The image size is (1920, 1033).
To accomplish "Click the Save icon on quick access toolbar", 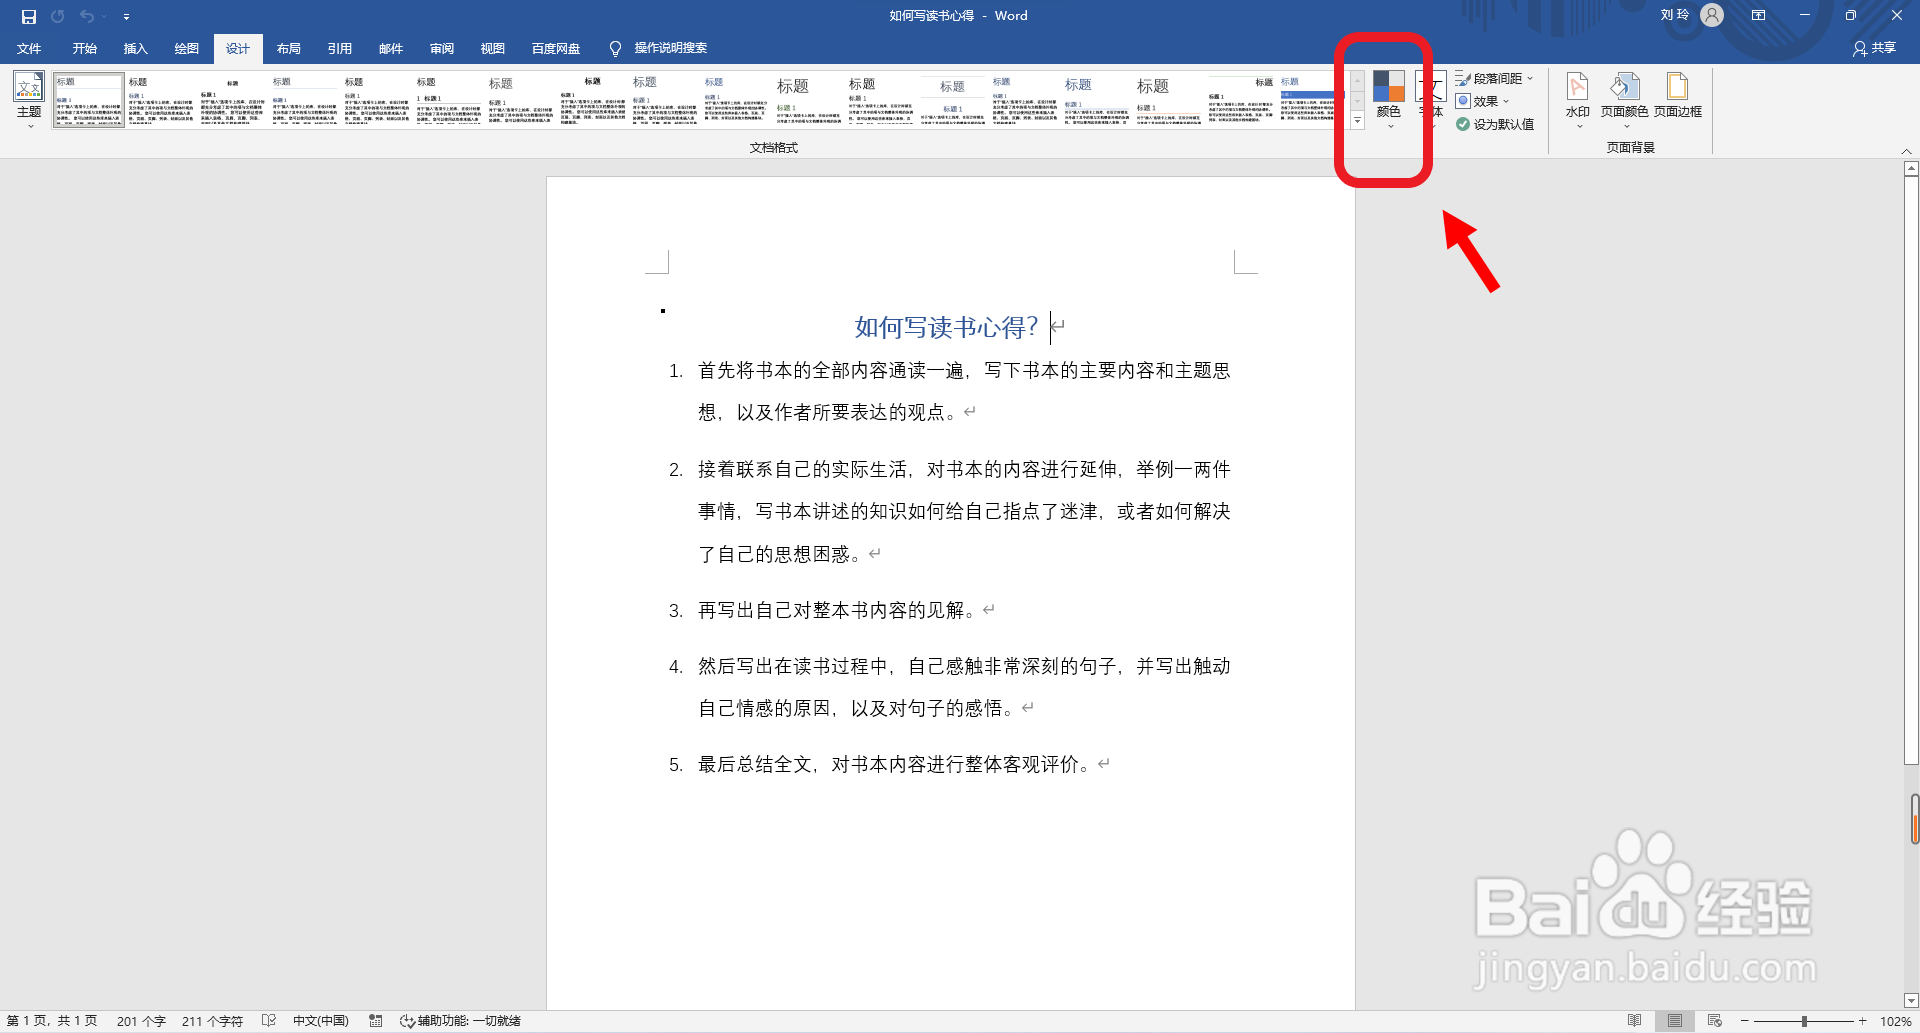I will [x=27, y=16].
